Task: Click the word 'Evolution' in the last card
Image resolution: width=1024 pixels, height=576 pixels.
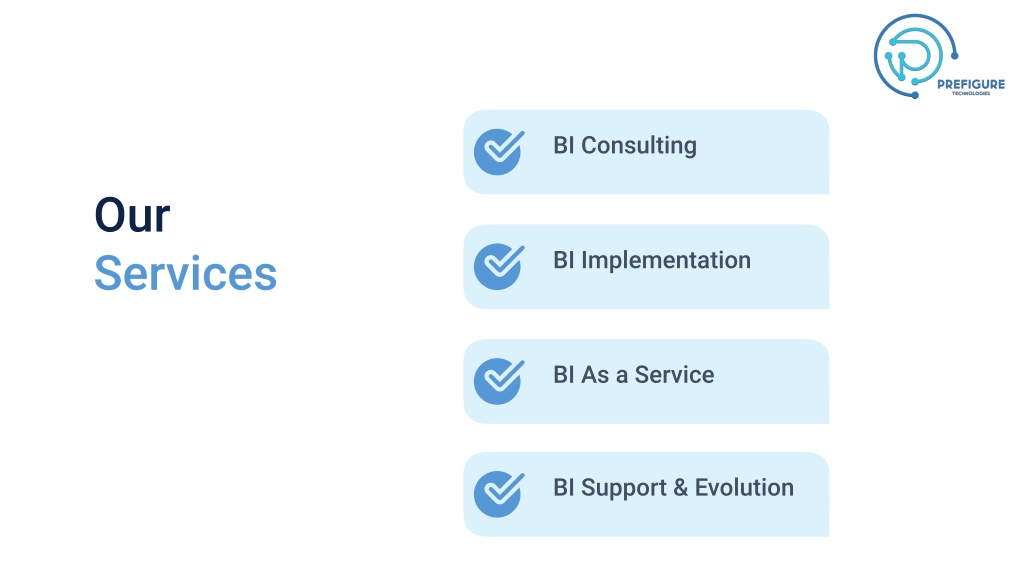Action: [x=744, y=488]
